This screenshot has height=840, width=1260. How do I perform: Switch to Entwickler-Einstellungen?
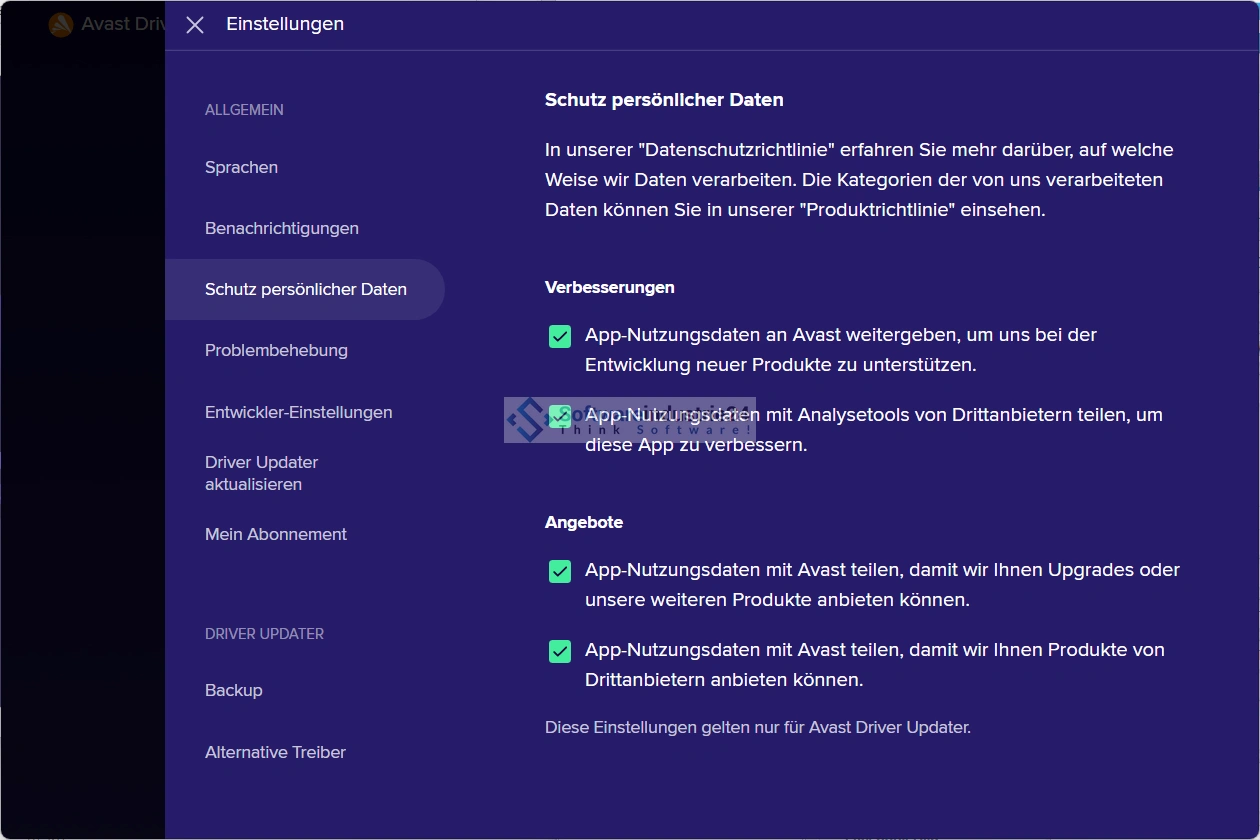[x=298, y=412]
